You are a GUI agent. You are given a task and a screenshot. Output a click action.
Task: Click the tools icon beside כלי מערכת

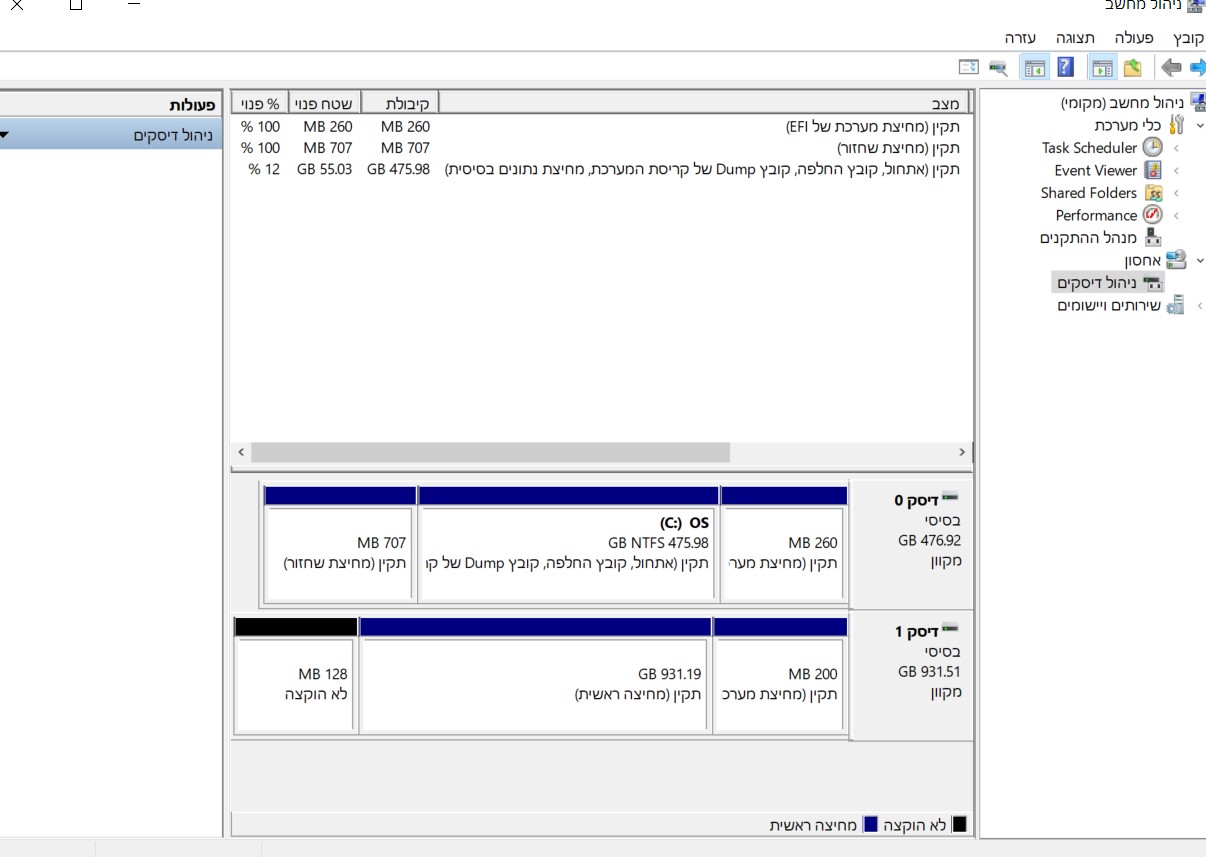point(1176,125)
